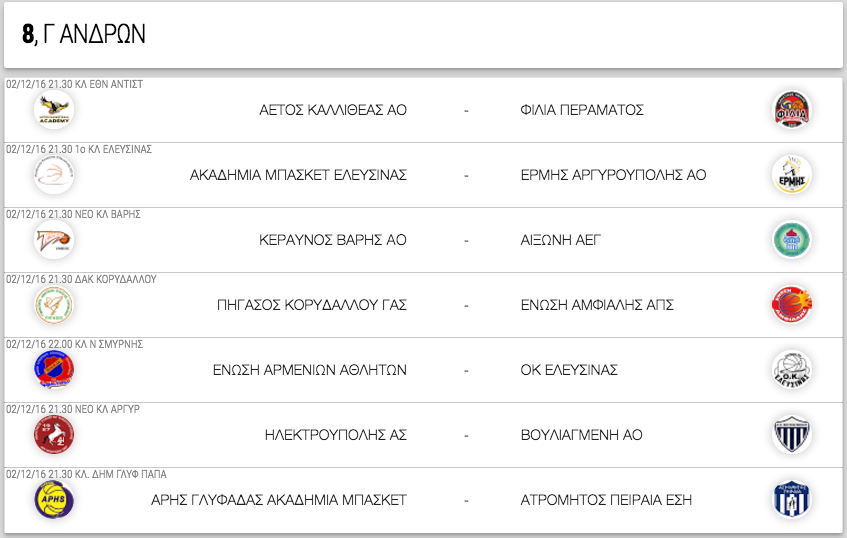Select the ΚΕΡΑΥΝΟΣ ΒΑΡΗΣ ΑΟ team name

pyautogui.click(x=333, y=240)
